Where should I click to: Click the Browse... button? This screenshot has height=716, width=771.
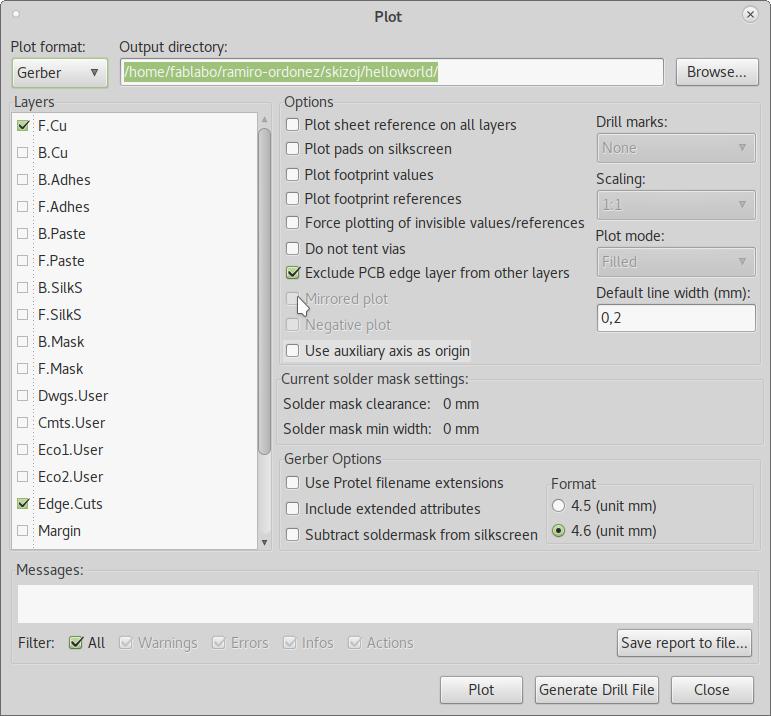click(716, 72)
